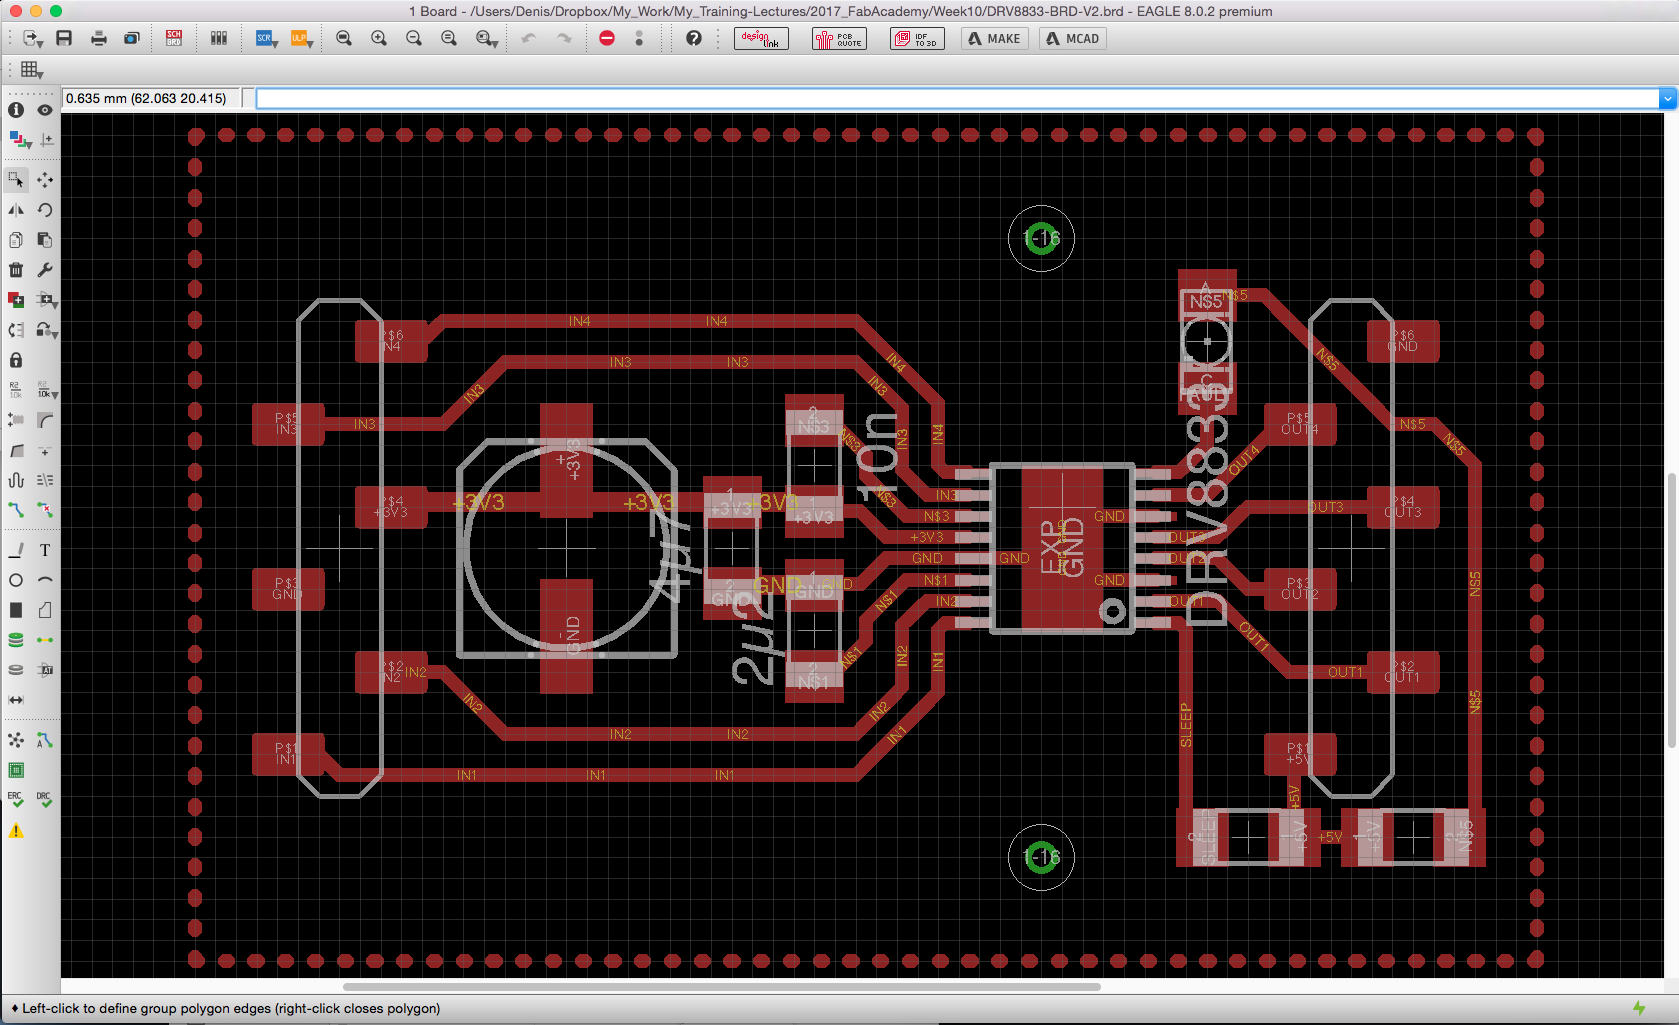The height and width of the screenshot is (1025, 1679).
Task: Click the Go traffic-light icon
Action: pos(639,38)
